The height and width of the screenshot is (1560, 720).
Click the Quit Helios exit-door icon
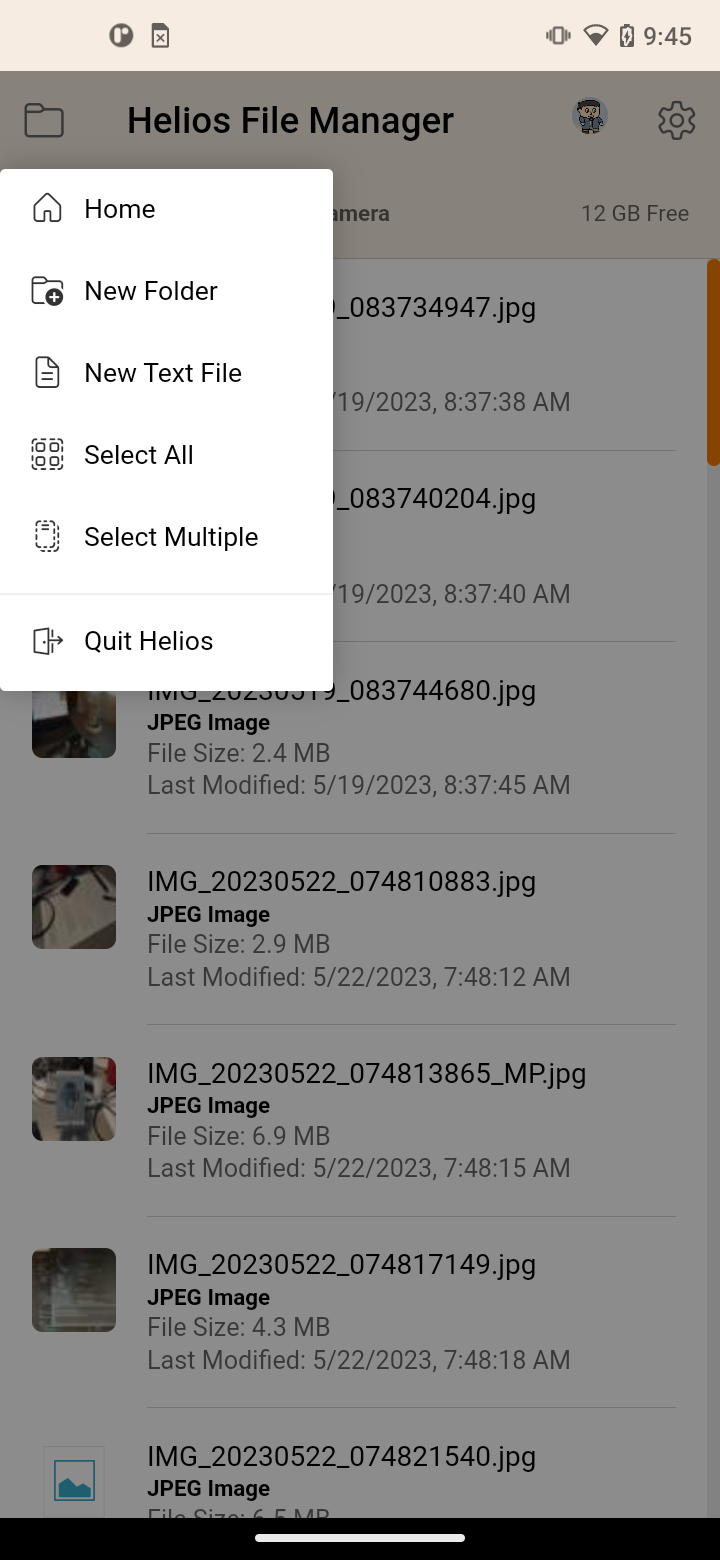coord(46,640)
